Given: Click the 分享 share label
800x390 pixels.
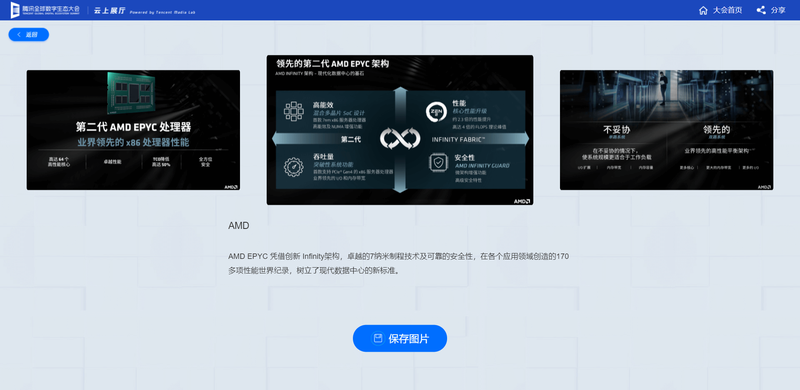Looking at the screenshot, I should (778, 10).
